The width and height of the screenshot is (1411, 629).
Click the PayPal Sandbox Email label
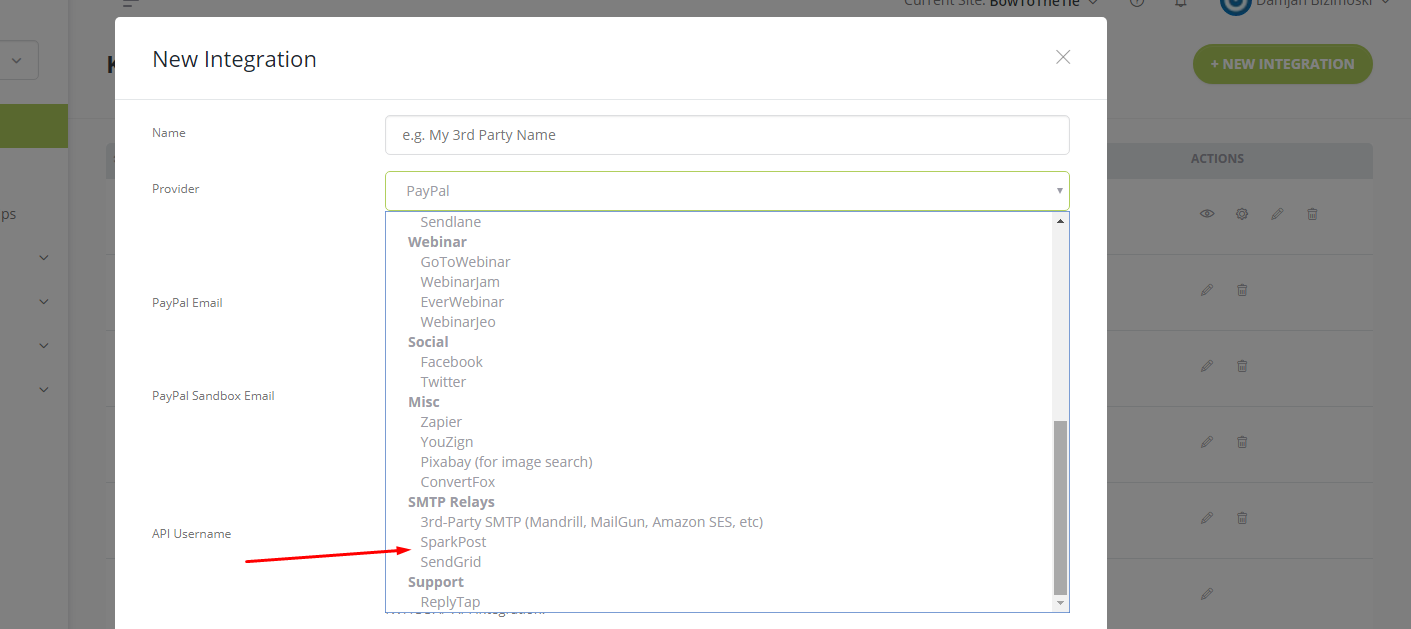tap(213, 395)
